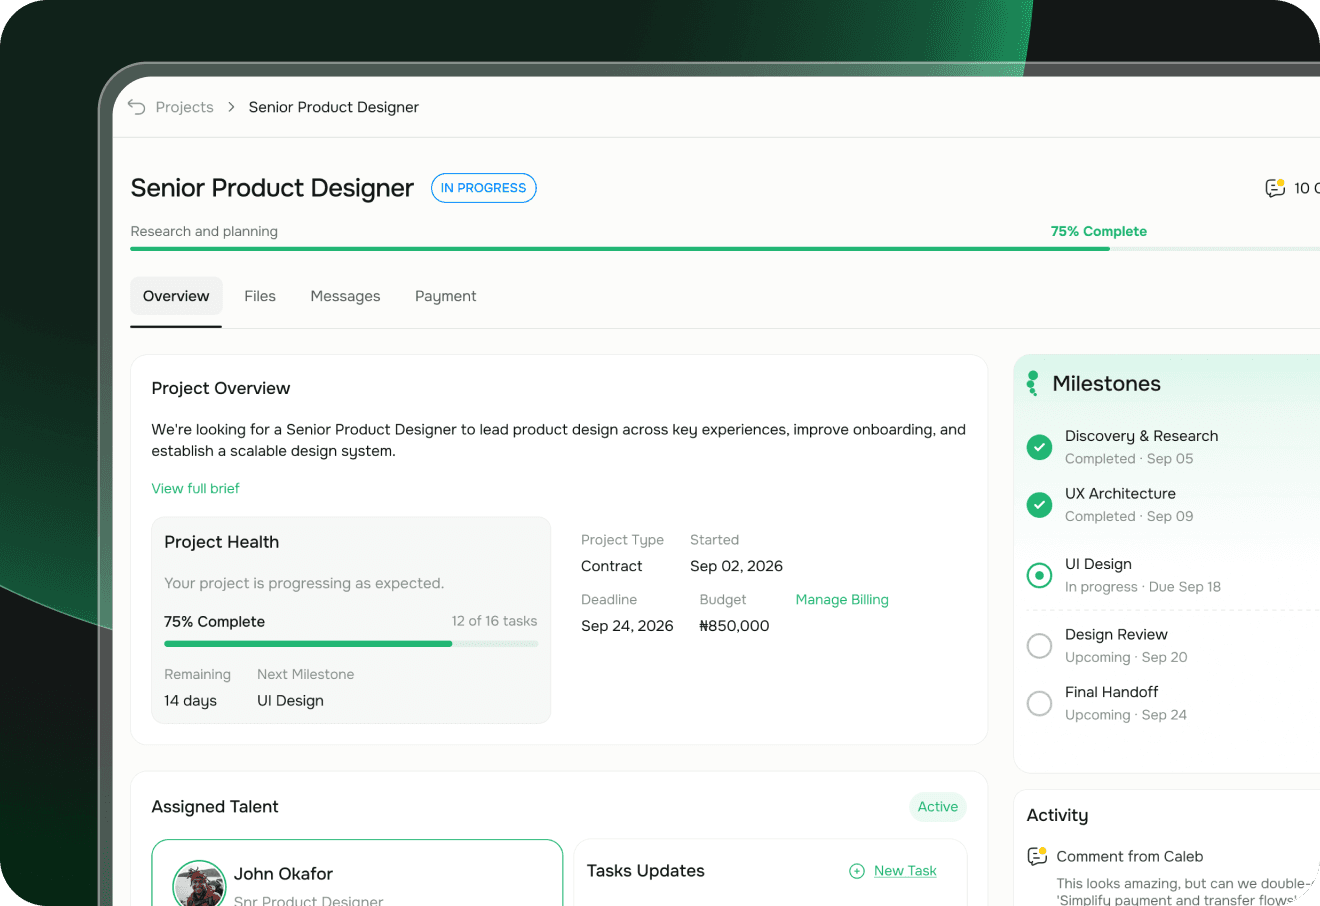Image resolution: width=1320 pixels, height=906 pixels.
Task: Switch to the Payment tab
Action: pyautogui.click(x=445, y=296)
